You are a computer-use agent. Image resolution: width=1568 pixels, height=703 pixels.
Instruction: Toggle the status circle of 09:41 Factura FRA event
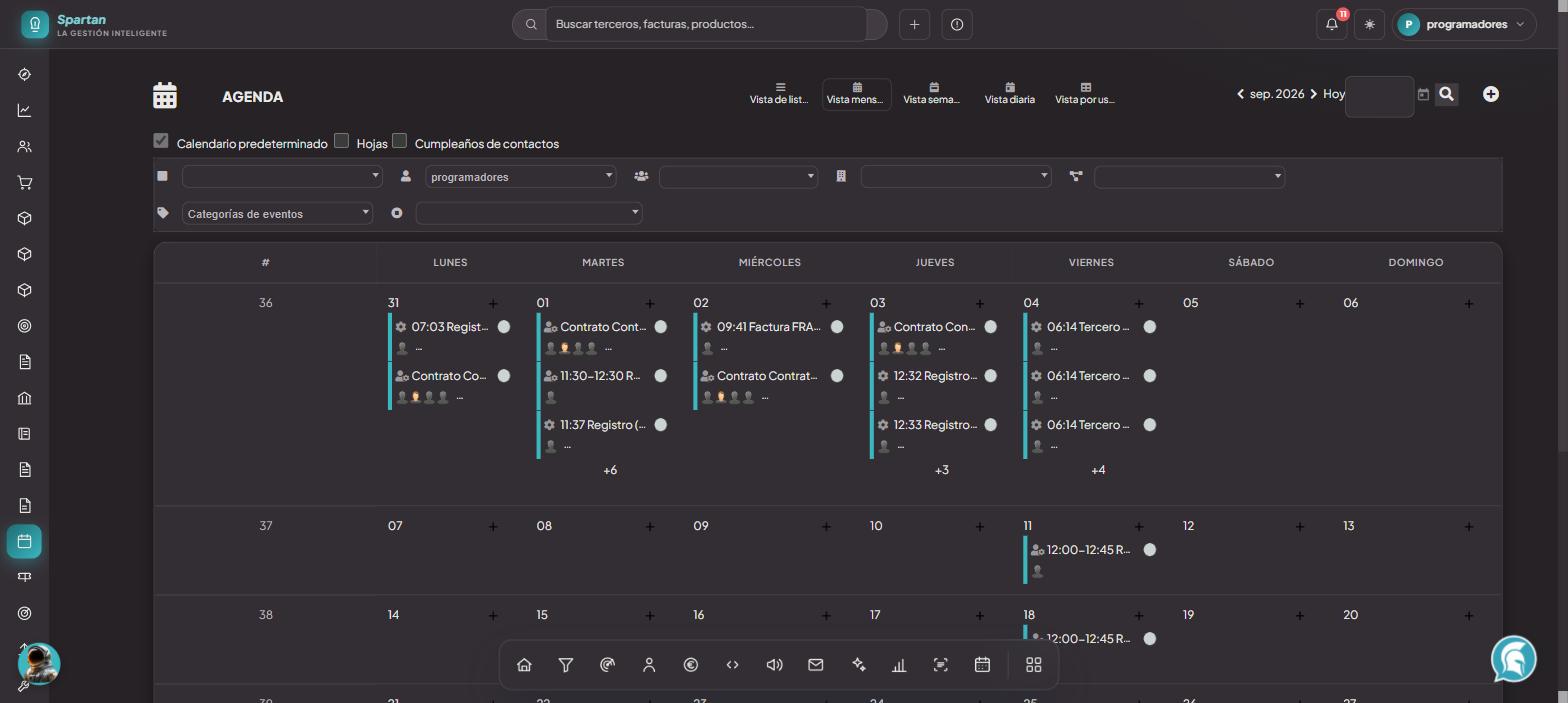coord(837,327)
